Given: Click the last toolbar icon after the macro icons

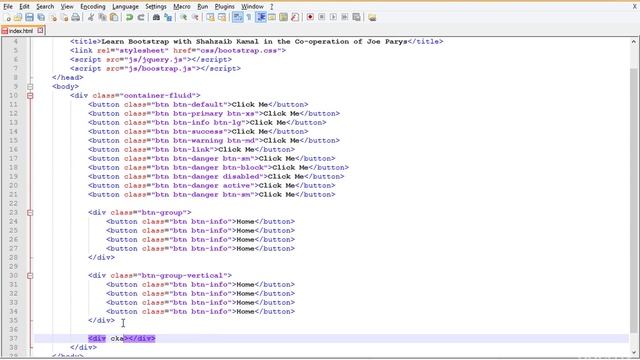Looking at the screenshot, I should [372, 17].
